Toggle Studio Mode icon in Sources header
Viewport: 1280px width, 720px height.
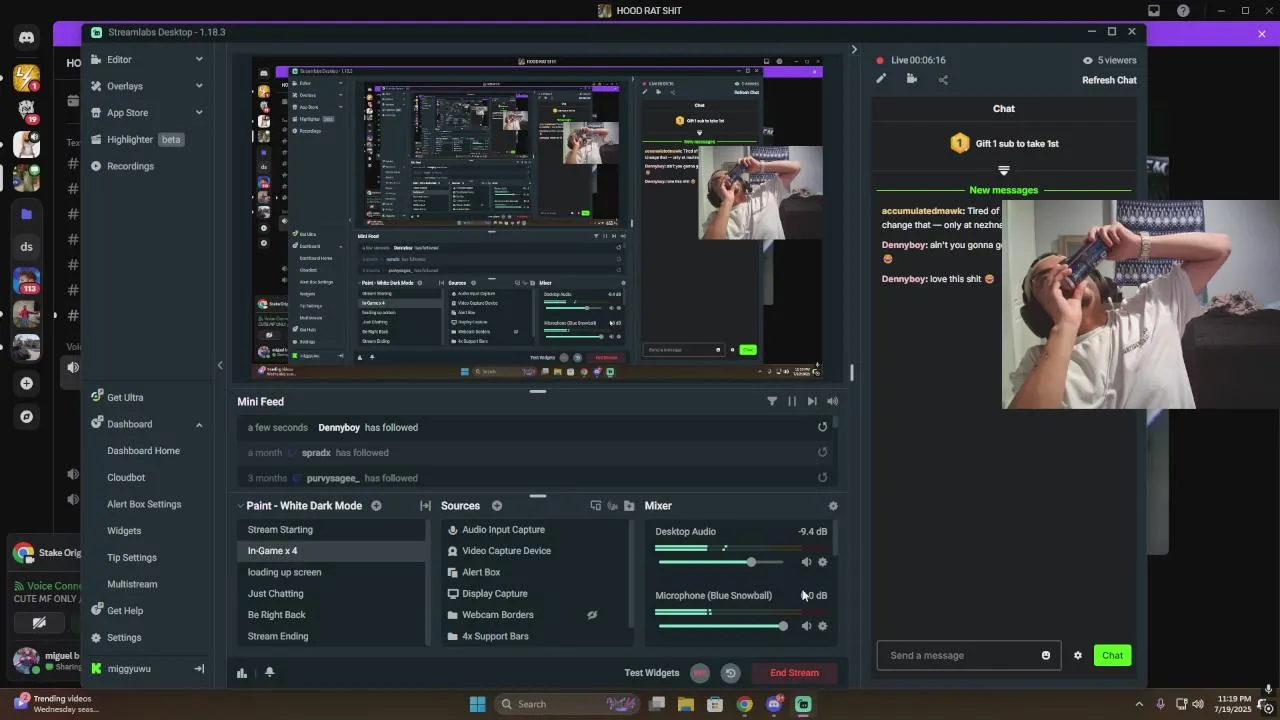click(596, 506)
